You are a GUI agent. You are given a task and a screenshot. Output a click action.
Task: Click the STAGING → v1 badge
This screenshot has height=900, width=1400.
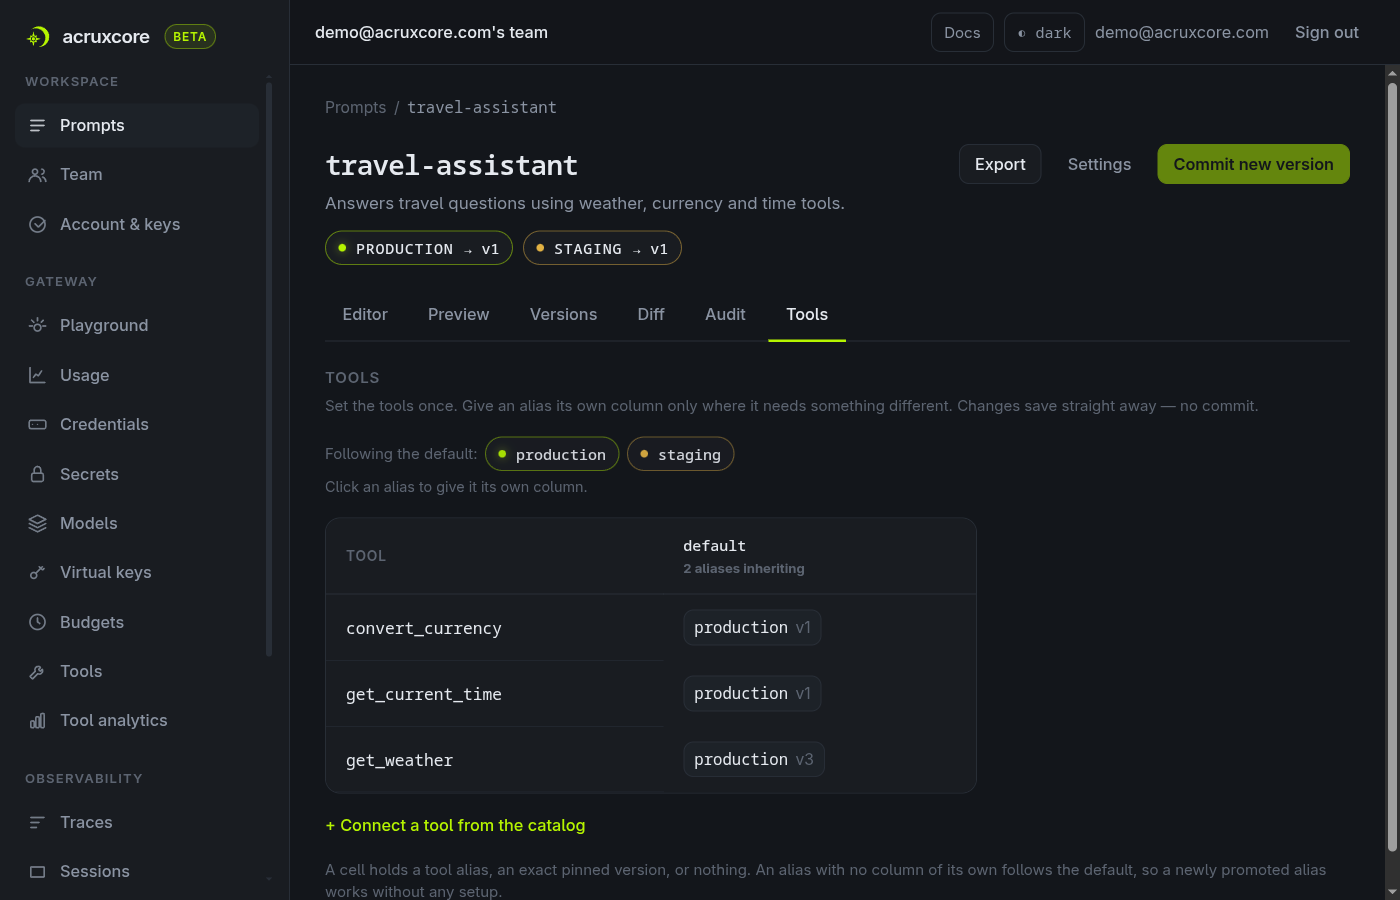(602, 248)
